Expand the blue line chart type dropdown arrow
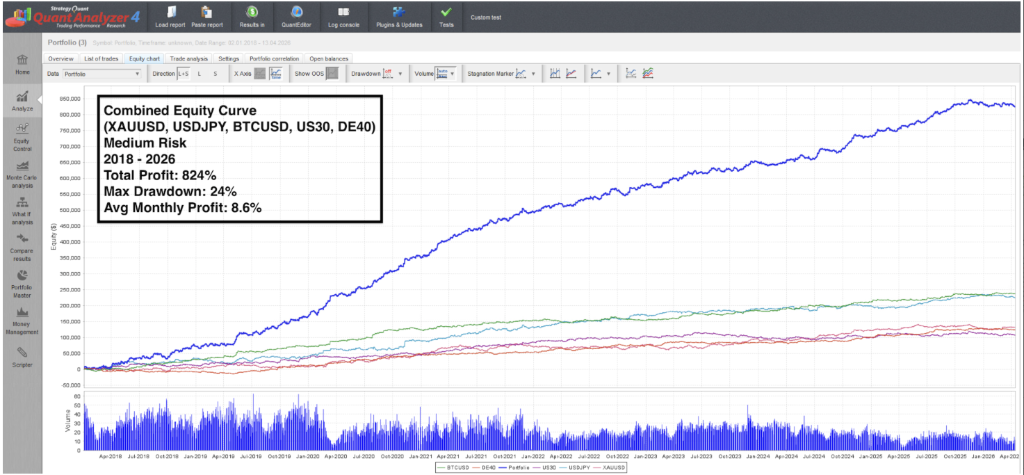Viewport: 1024px width, 475px height. pos(609,74)
